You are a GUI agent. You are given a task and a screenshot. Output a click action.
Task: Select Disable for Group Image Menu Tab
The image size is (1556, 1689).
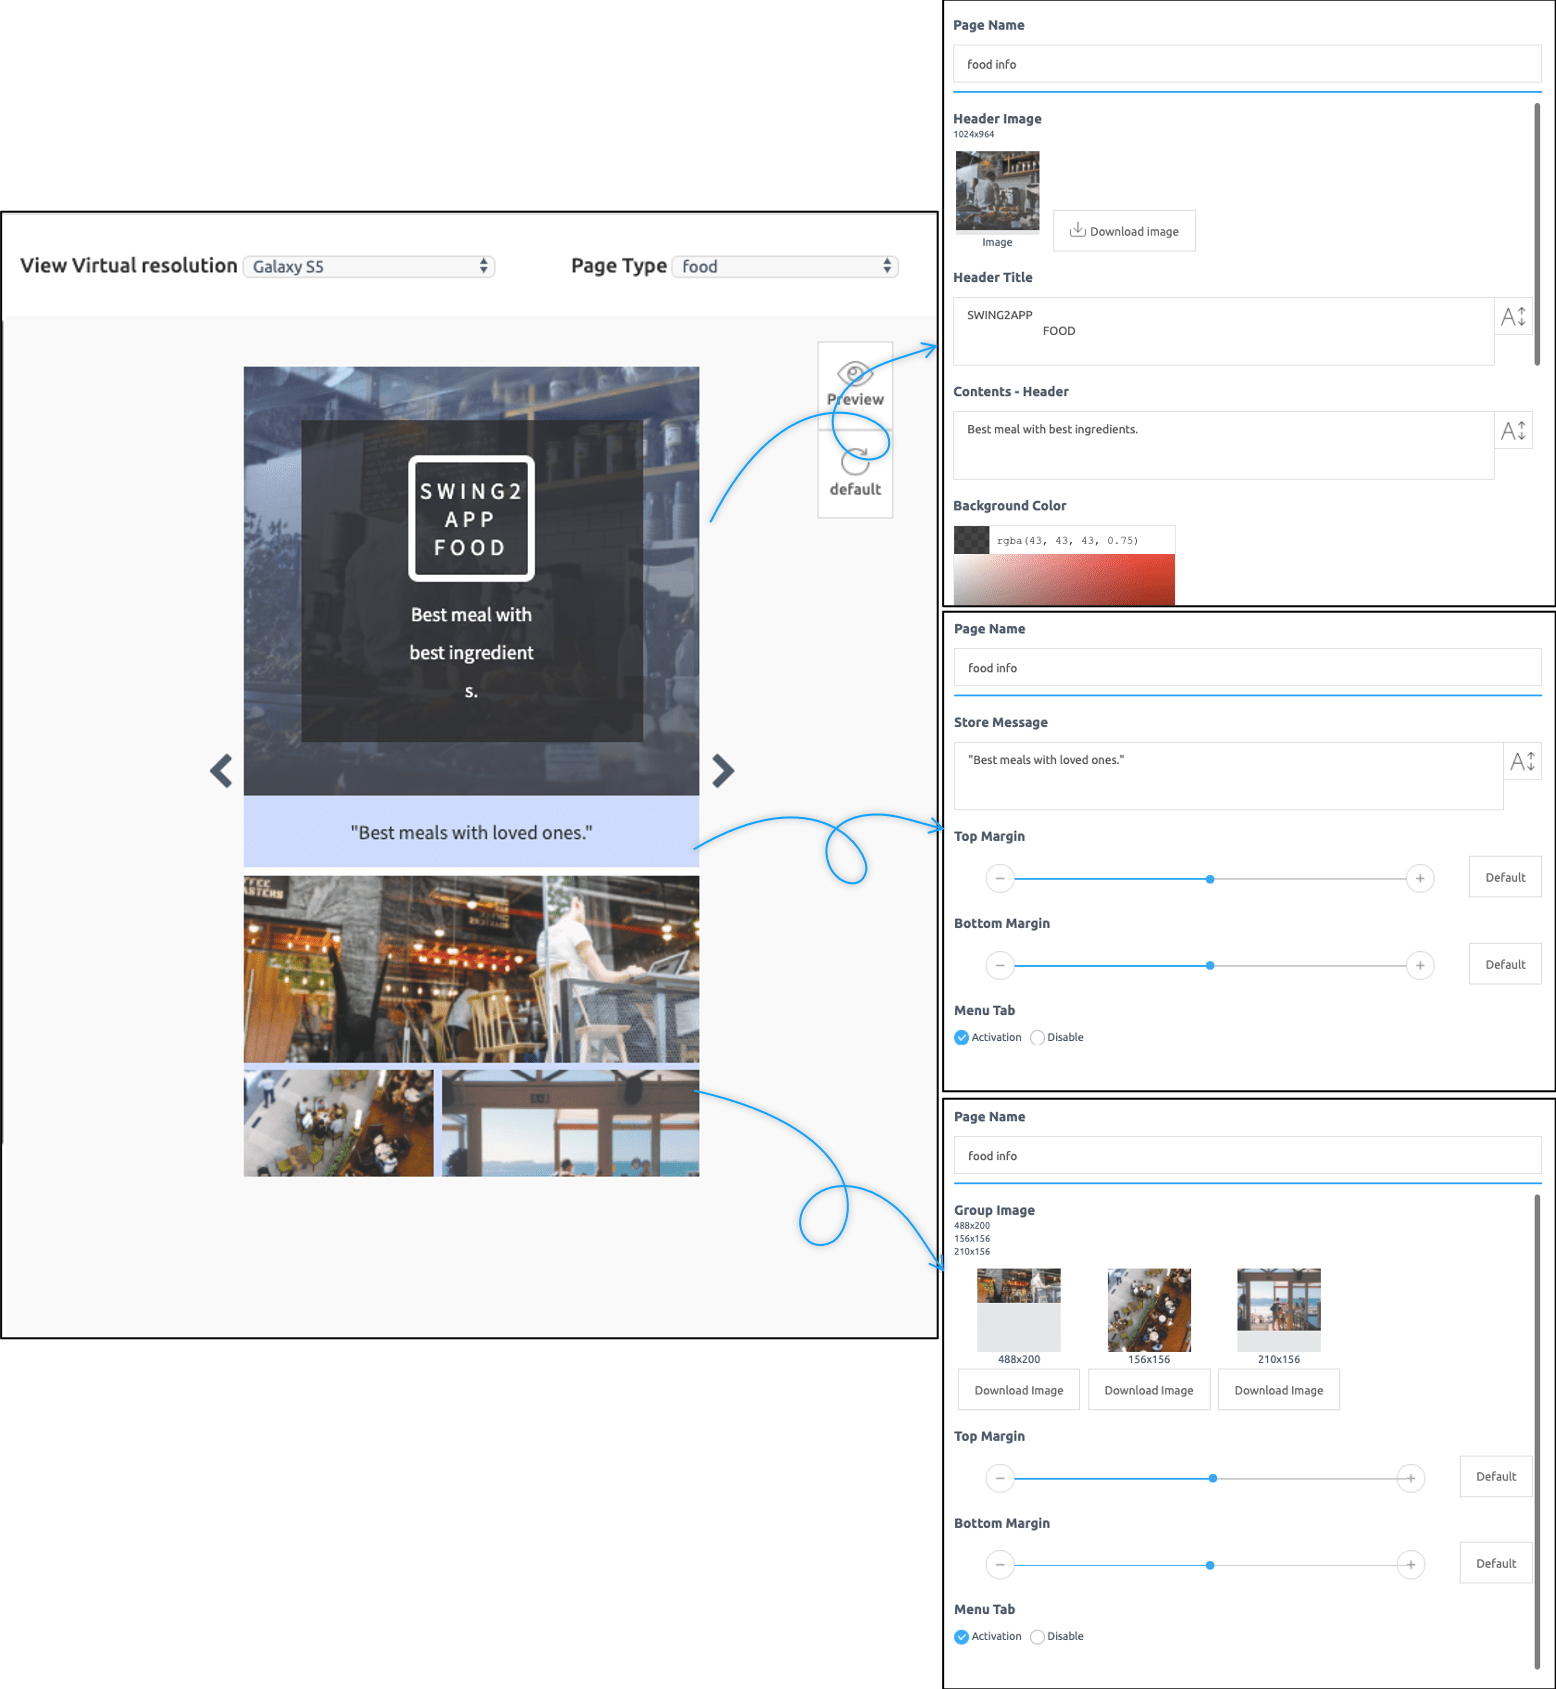pos(1037,1637)
